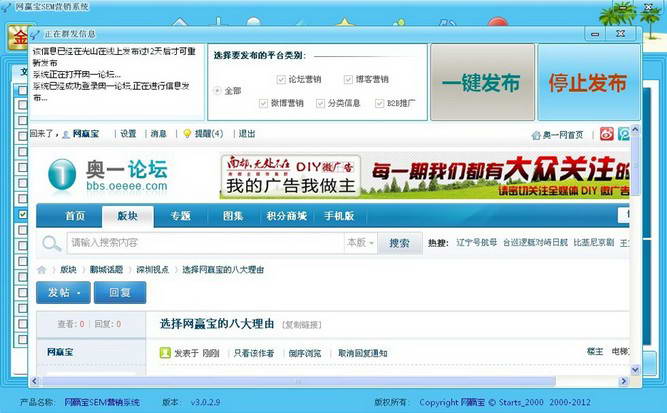Click the 网赢宝SEM营销系统 product name link

102,402
